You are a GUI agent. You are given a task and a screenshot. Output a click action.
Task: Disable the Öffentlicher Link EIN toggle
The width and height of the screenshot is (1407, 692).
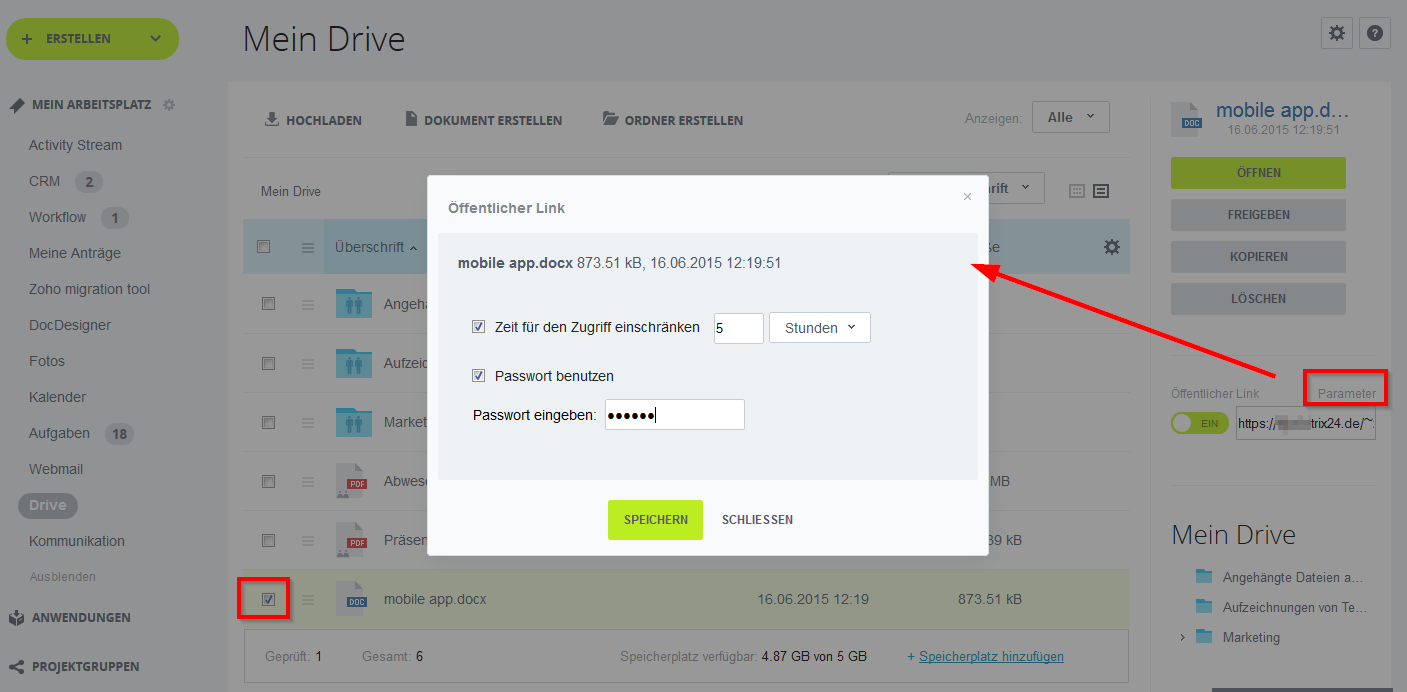click(1199, 422)
